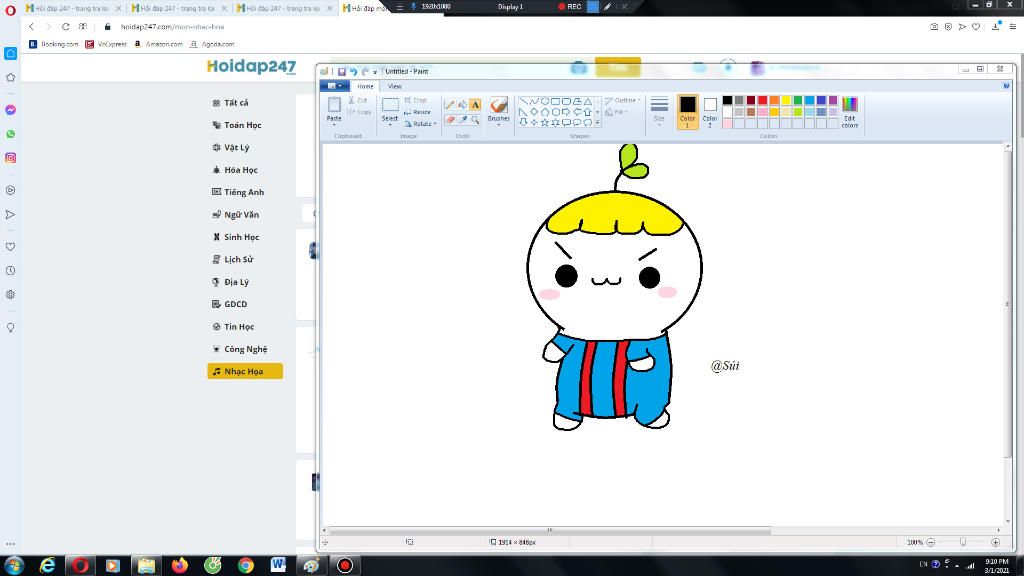Open the Rotate dropdown menu
Viewport: 1024px width, 576px height.
(420, 123)
